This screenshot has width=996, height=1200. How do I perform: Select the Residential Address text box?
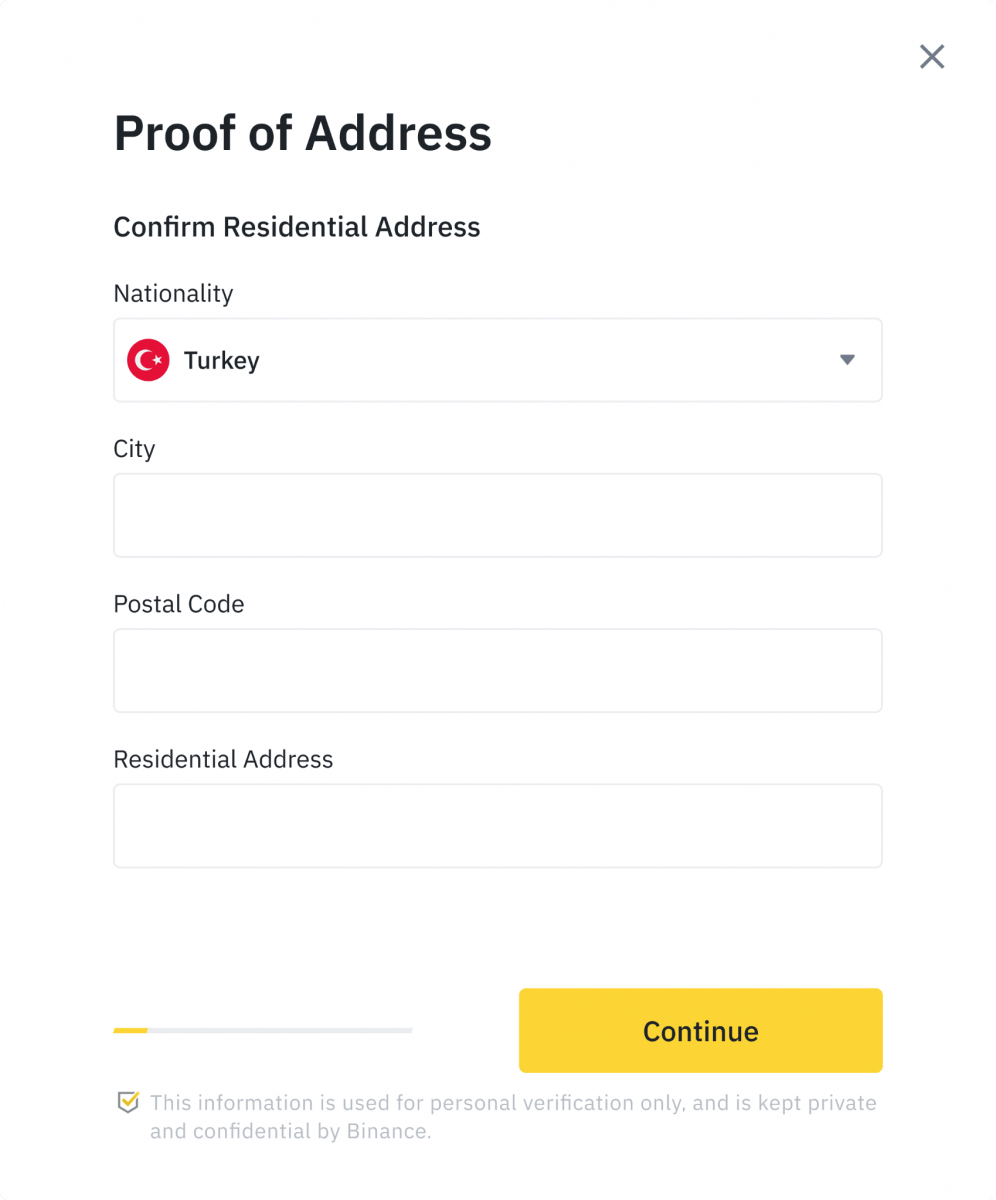point(497,825)
